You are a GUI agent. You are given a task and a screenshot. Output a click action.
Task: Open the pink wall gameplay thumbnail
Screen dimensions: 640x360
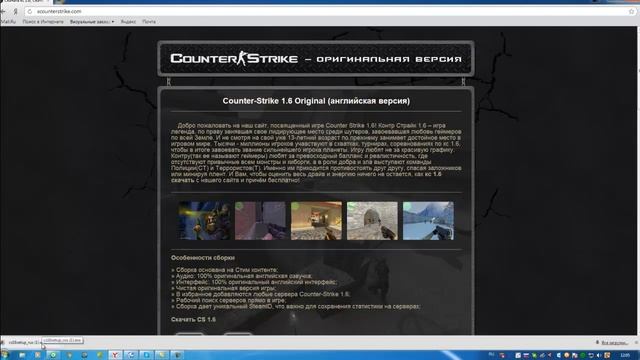pos(260,220)
